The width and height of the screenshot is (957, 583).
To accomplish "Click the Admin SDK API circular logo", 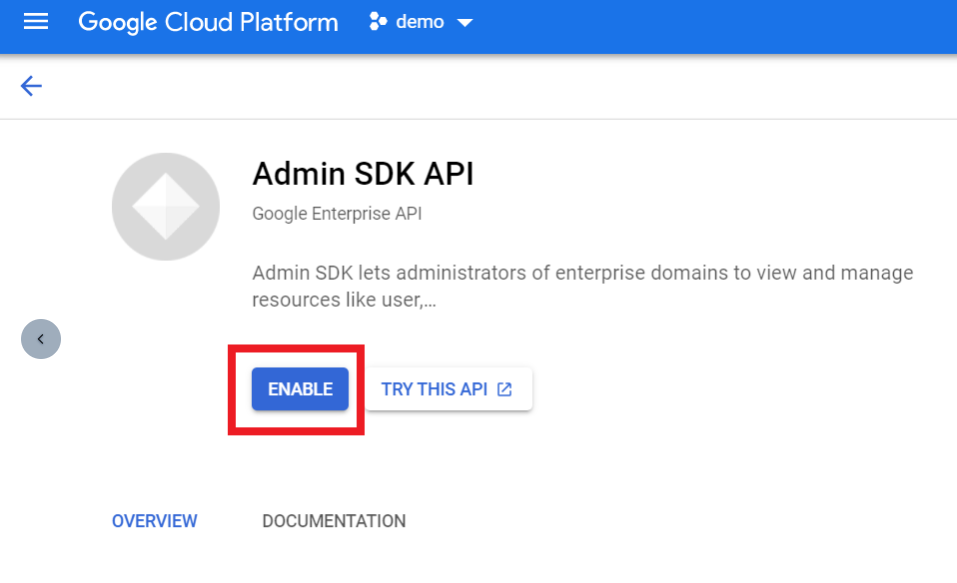I will tap(166, 207).
